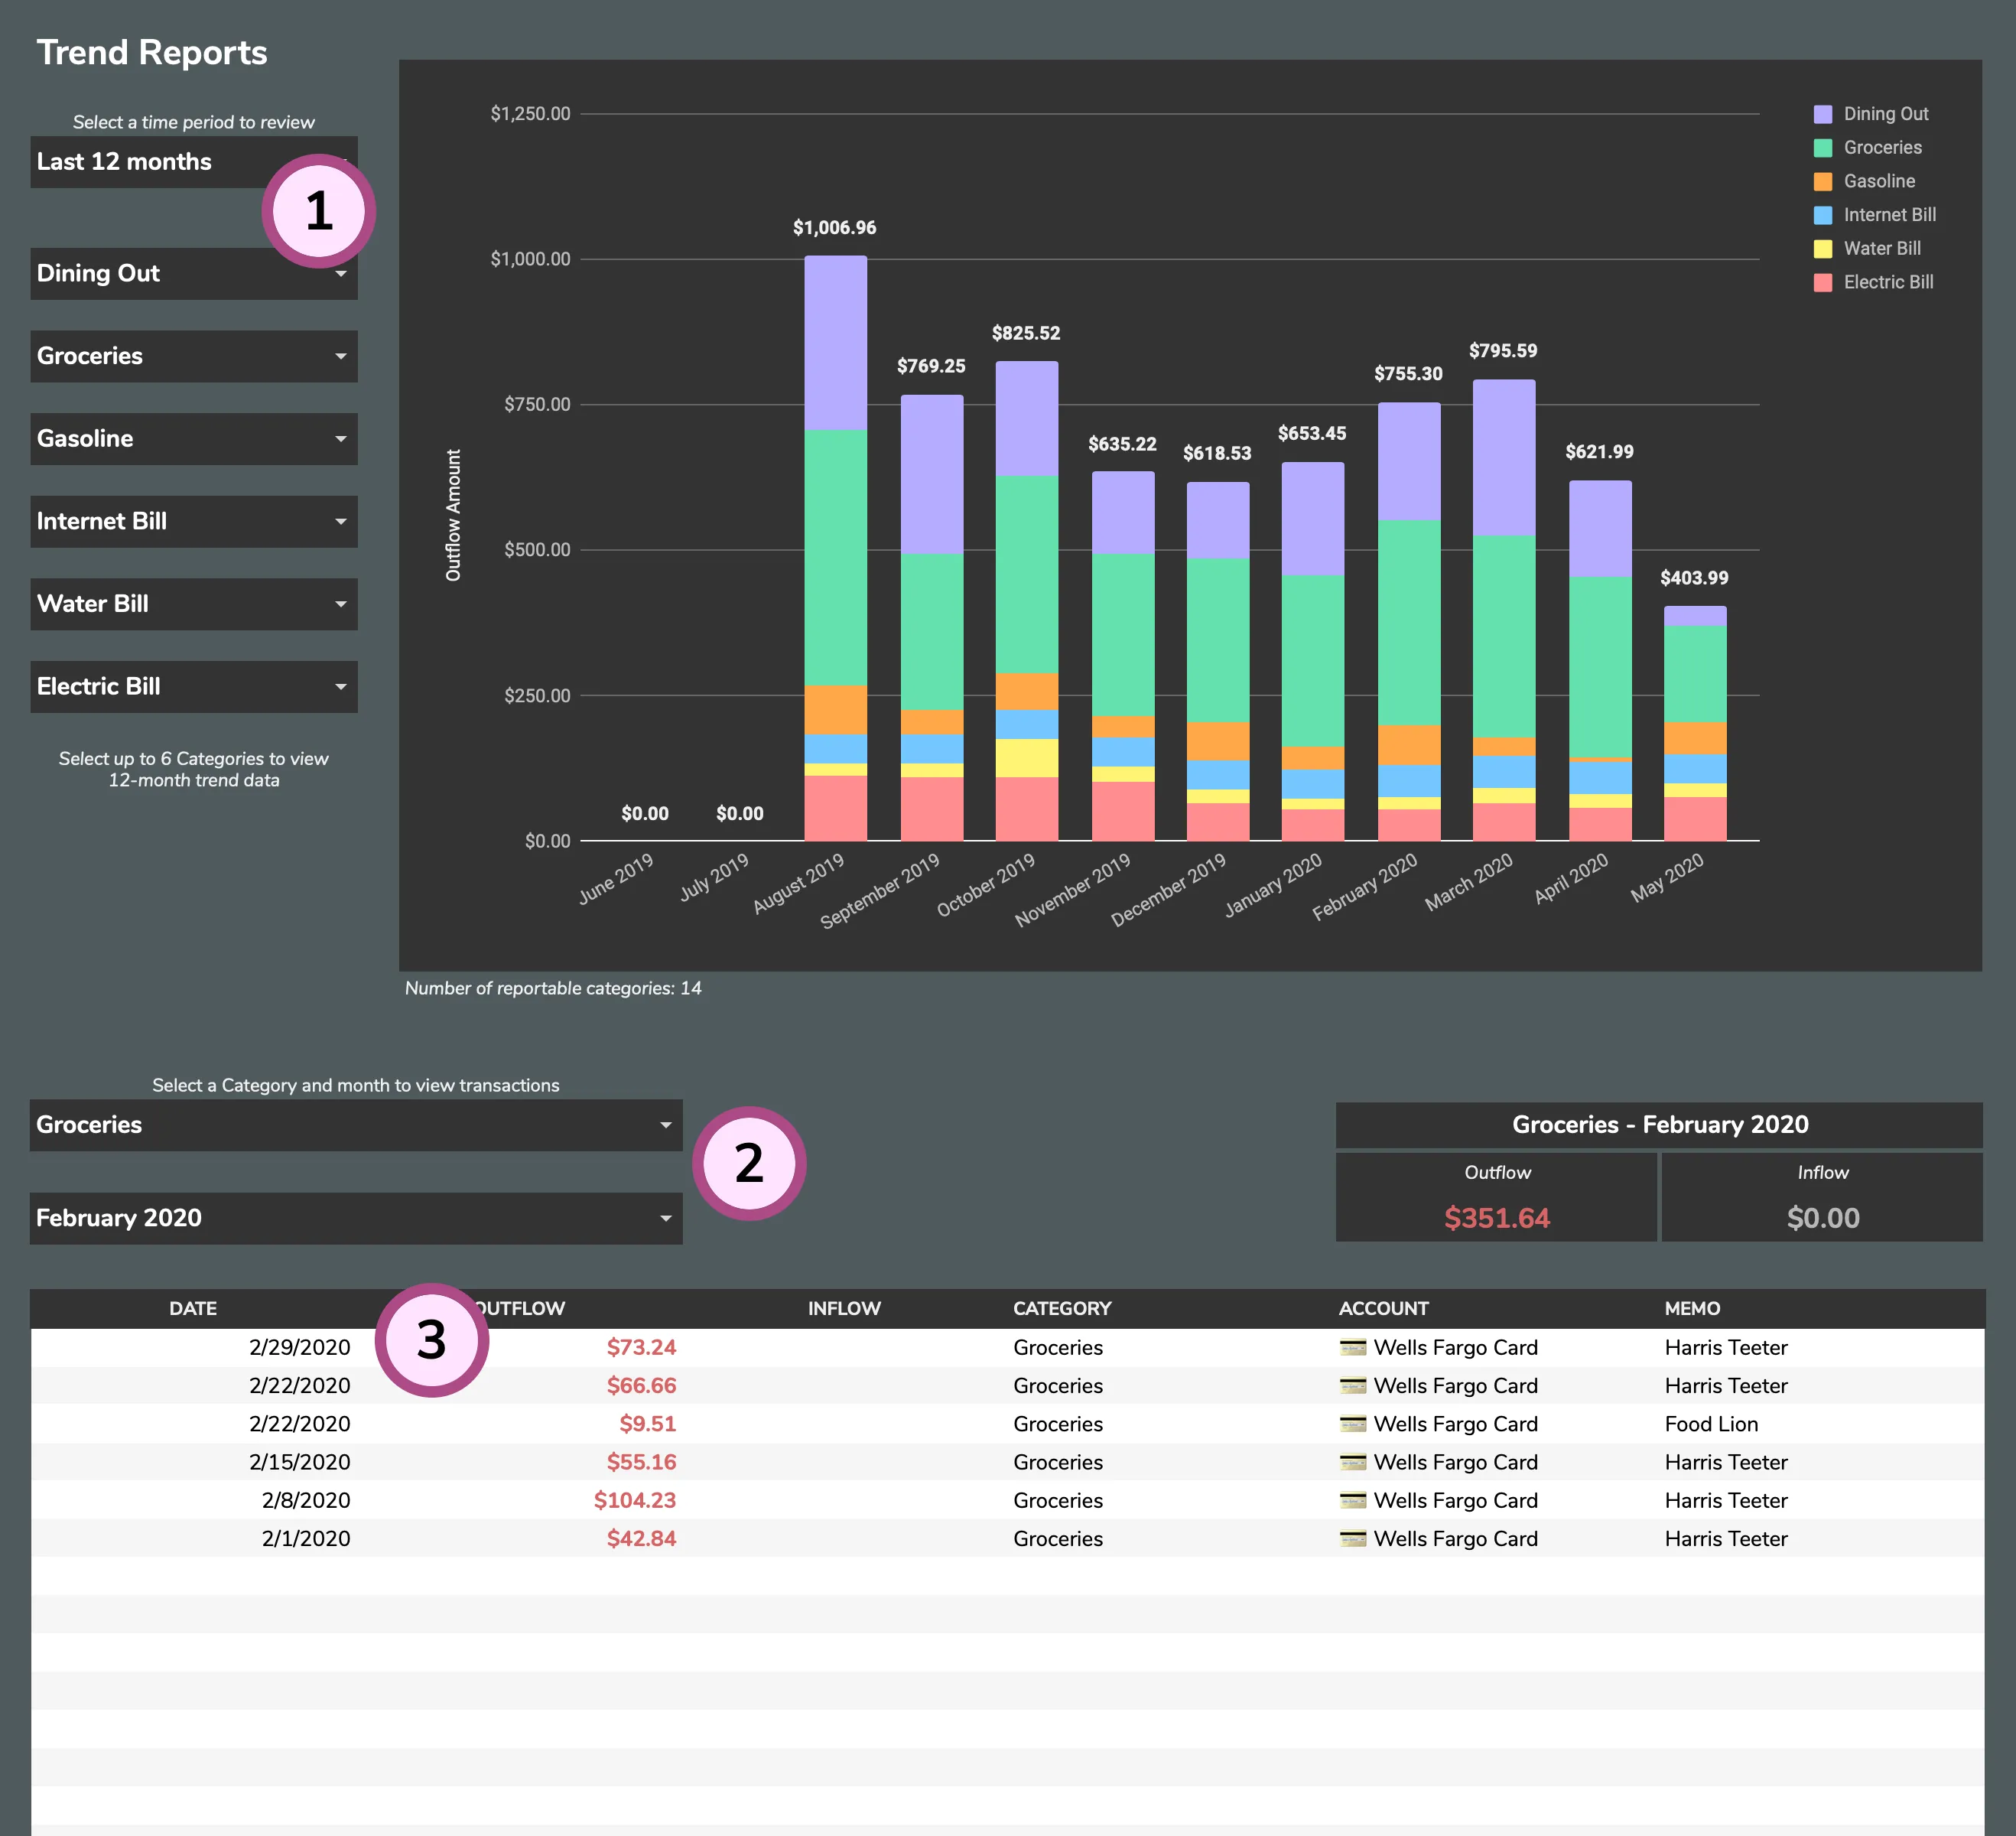The width and height of the screenshot is (2016, 1836).
Task: Click the green Groceries legend swatch
Action: point(1822,147)
